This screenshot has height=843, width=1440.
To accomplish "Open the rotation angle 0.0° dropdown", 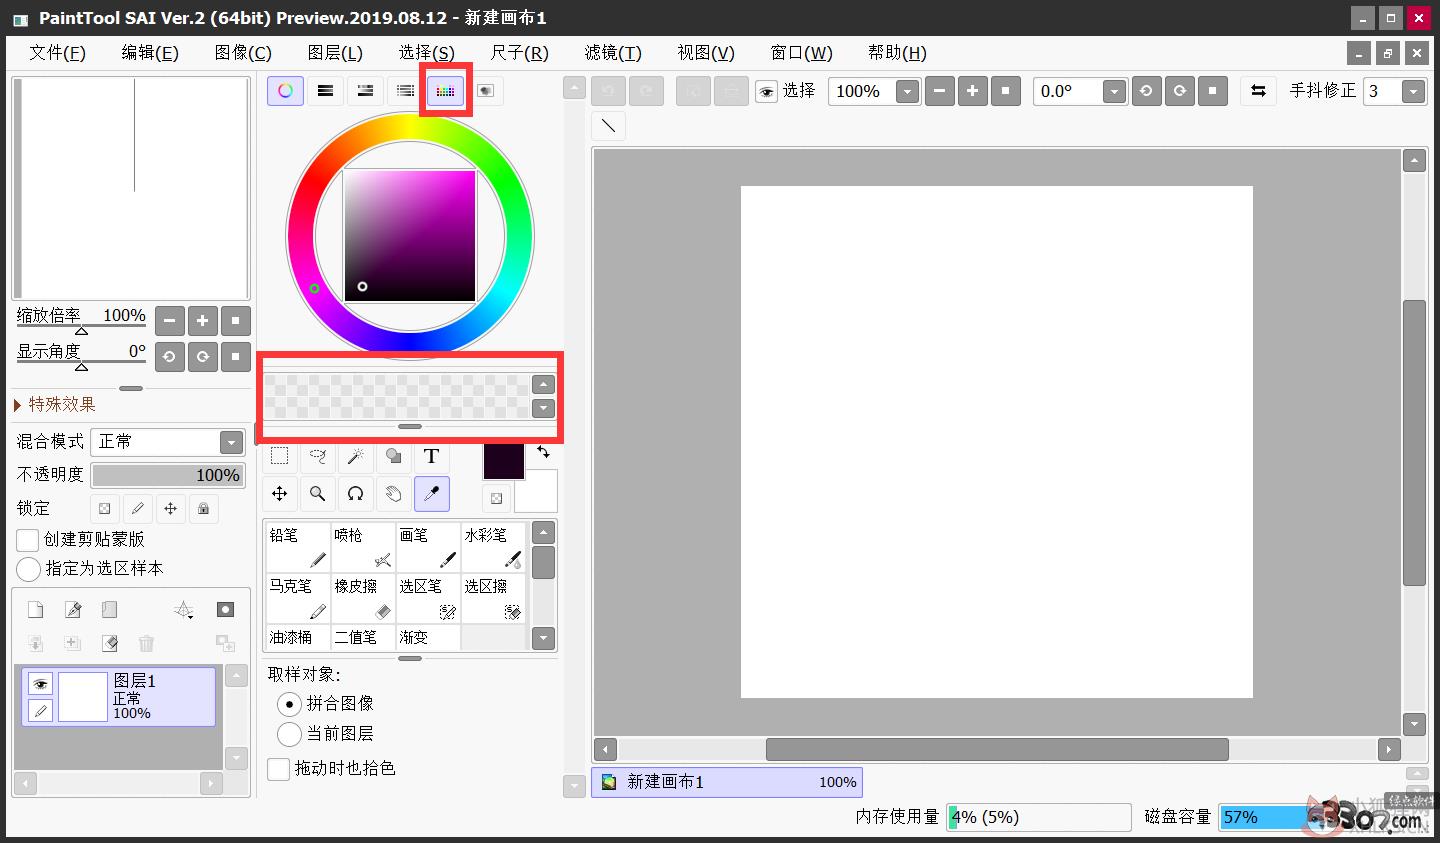I will tap(1114, 92).
